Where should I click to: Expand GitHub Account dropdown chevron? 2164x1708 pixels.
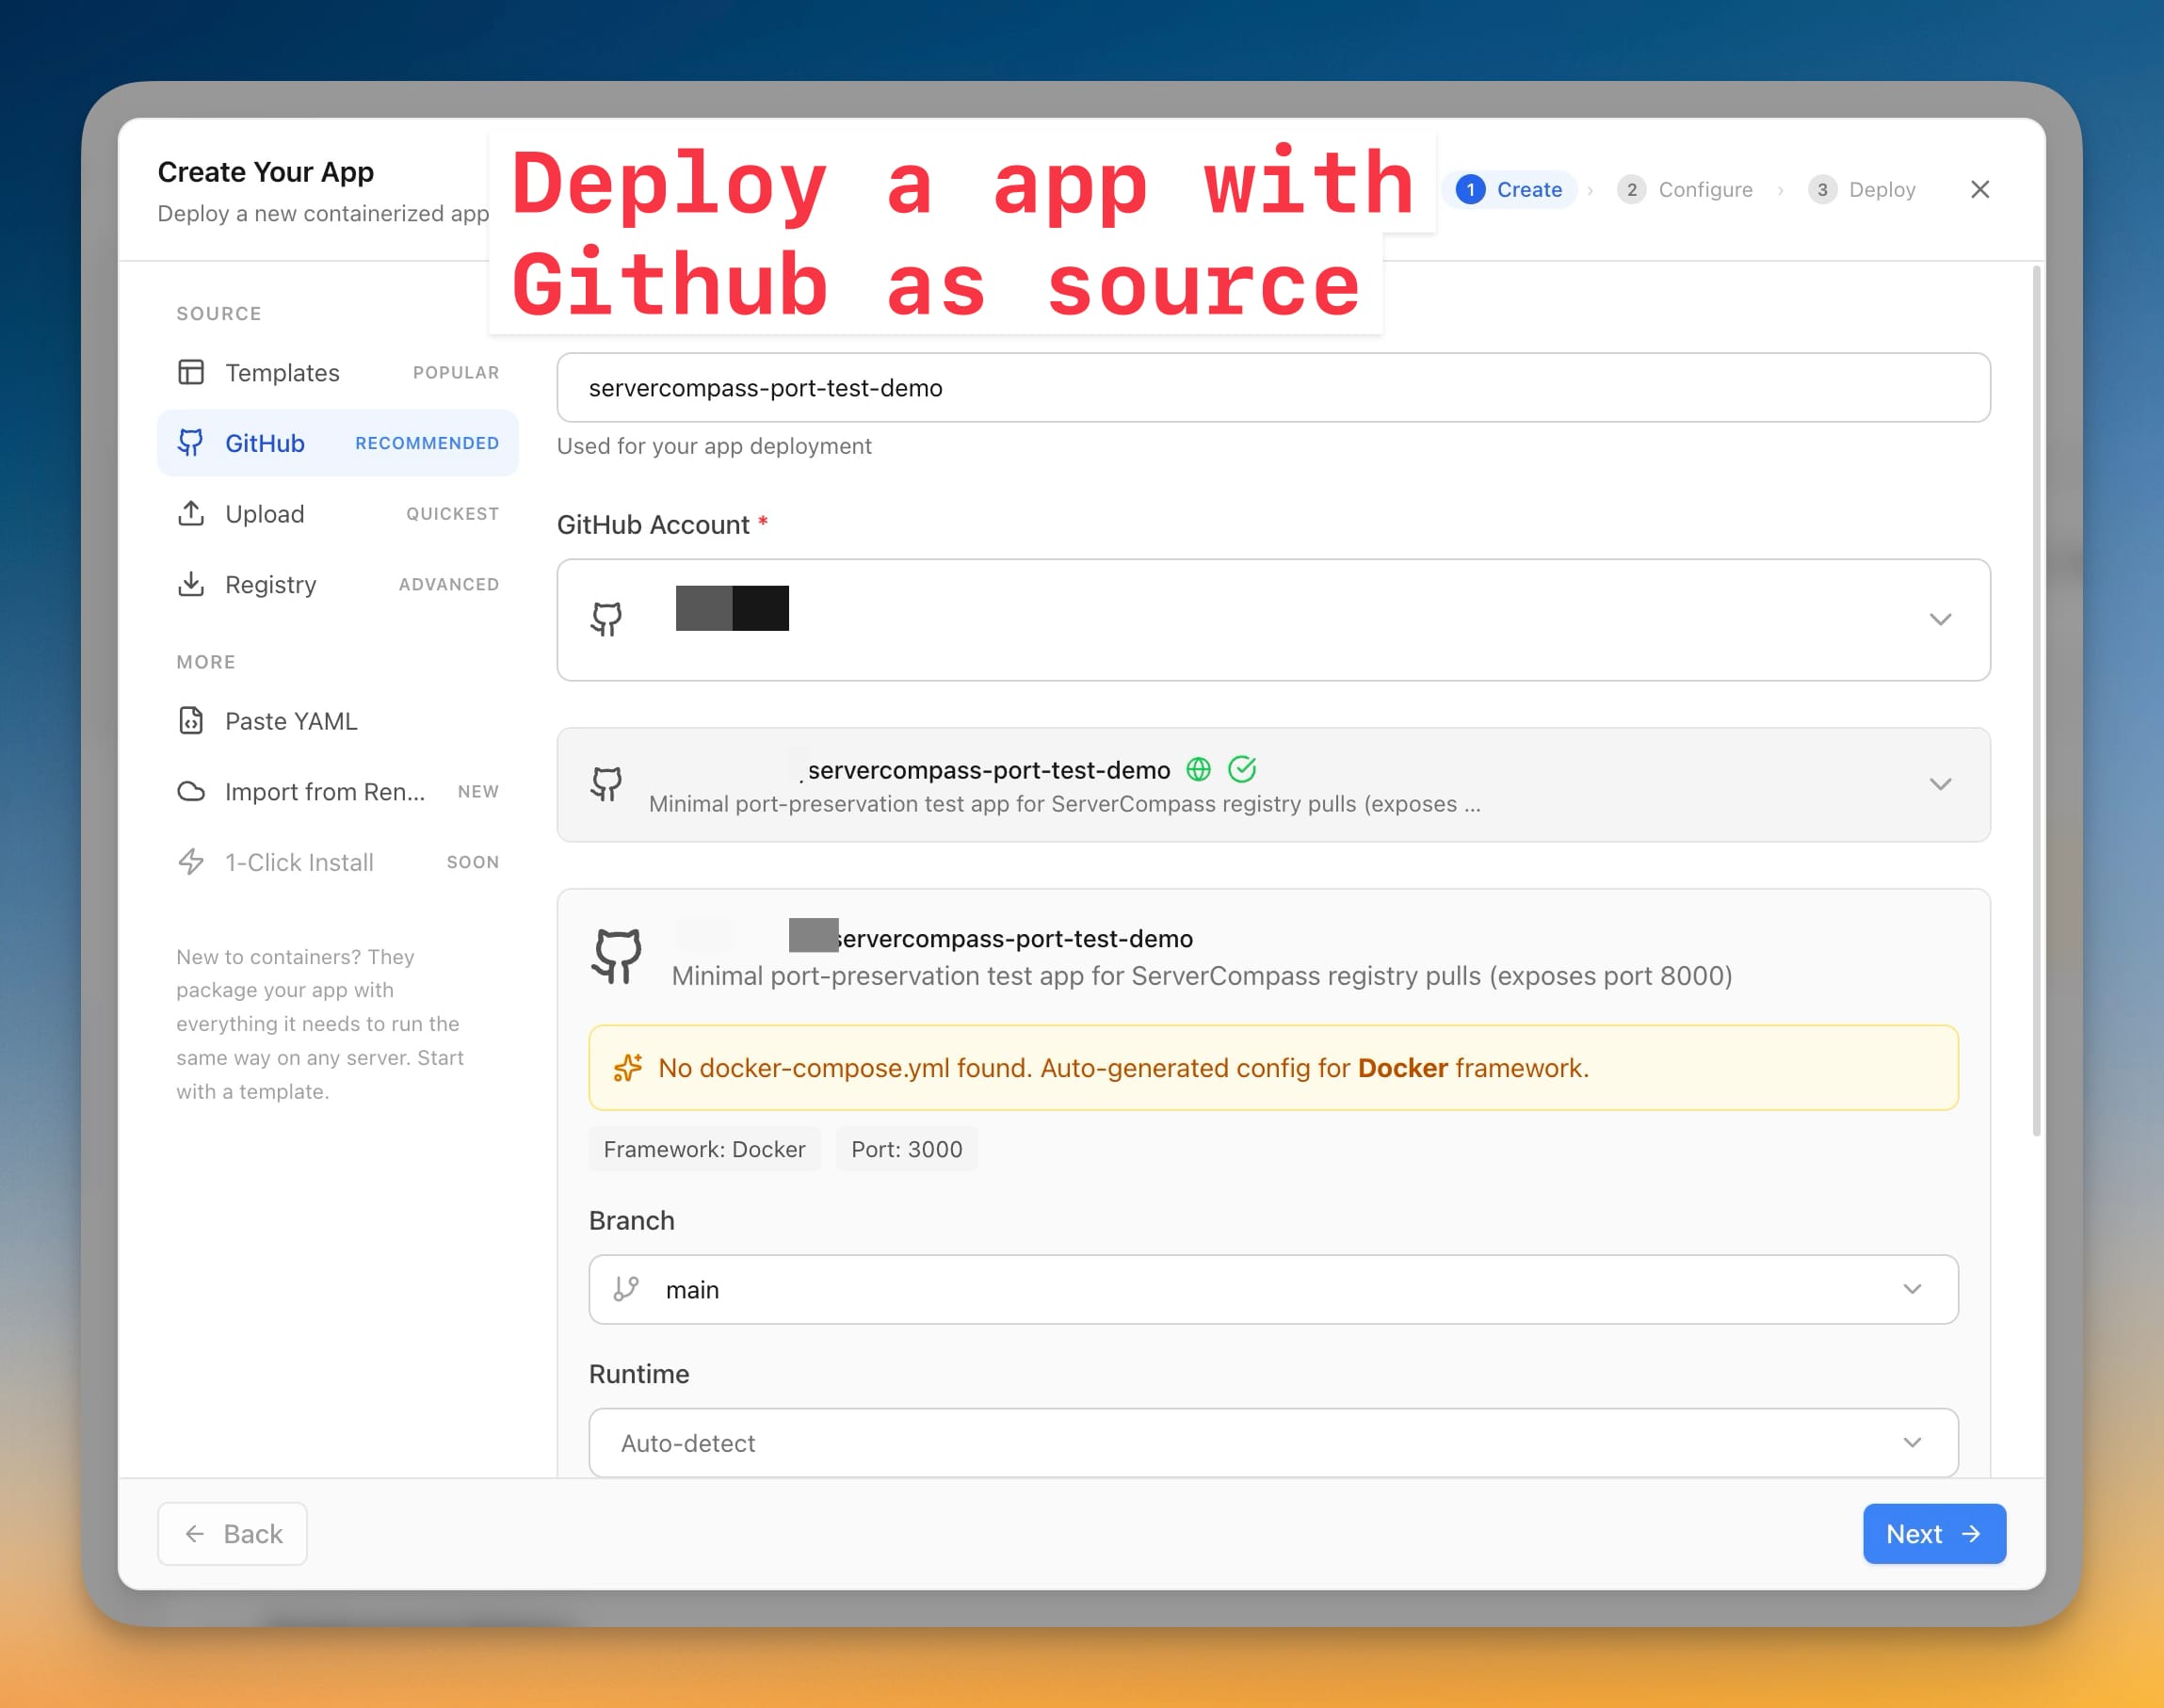(x=1941, y=620)
